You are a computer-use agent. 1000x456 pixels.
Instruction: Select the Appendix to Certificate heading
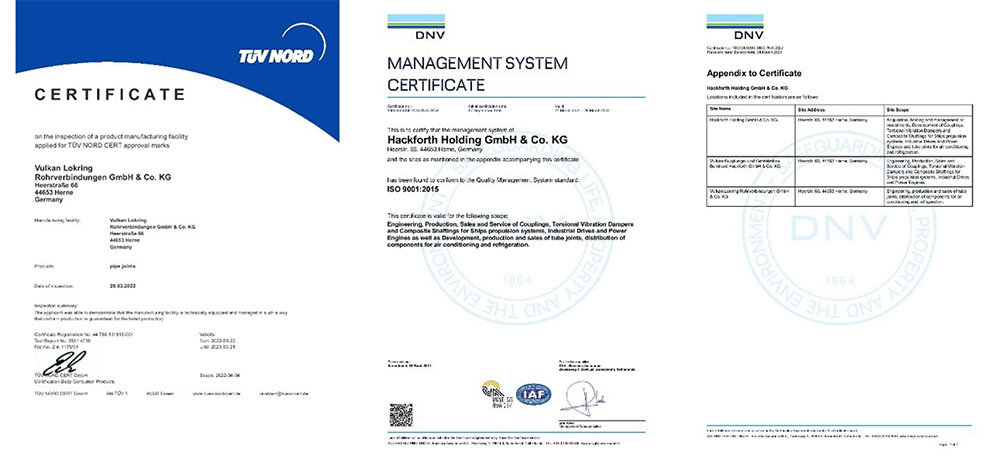(x=754, y=73)
